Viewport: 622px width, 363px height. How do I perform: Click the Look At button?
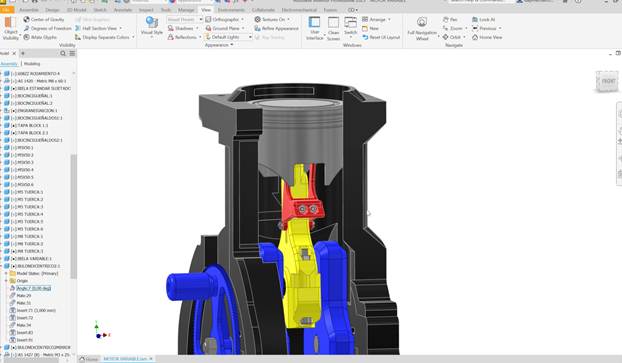(484, 19)
